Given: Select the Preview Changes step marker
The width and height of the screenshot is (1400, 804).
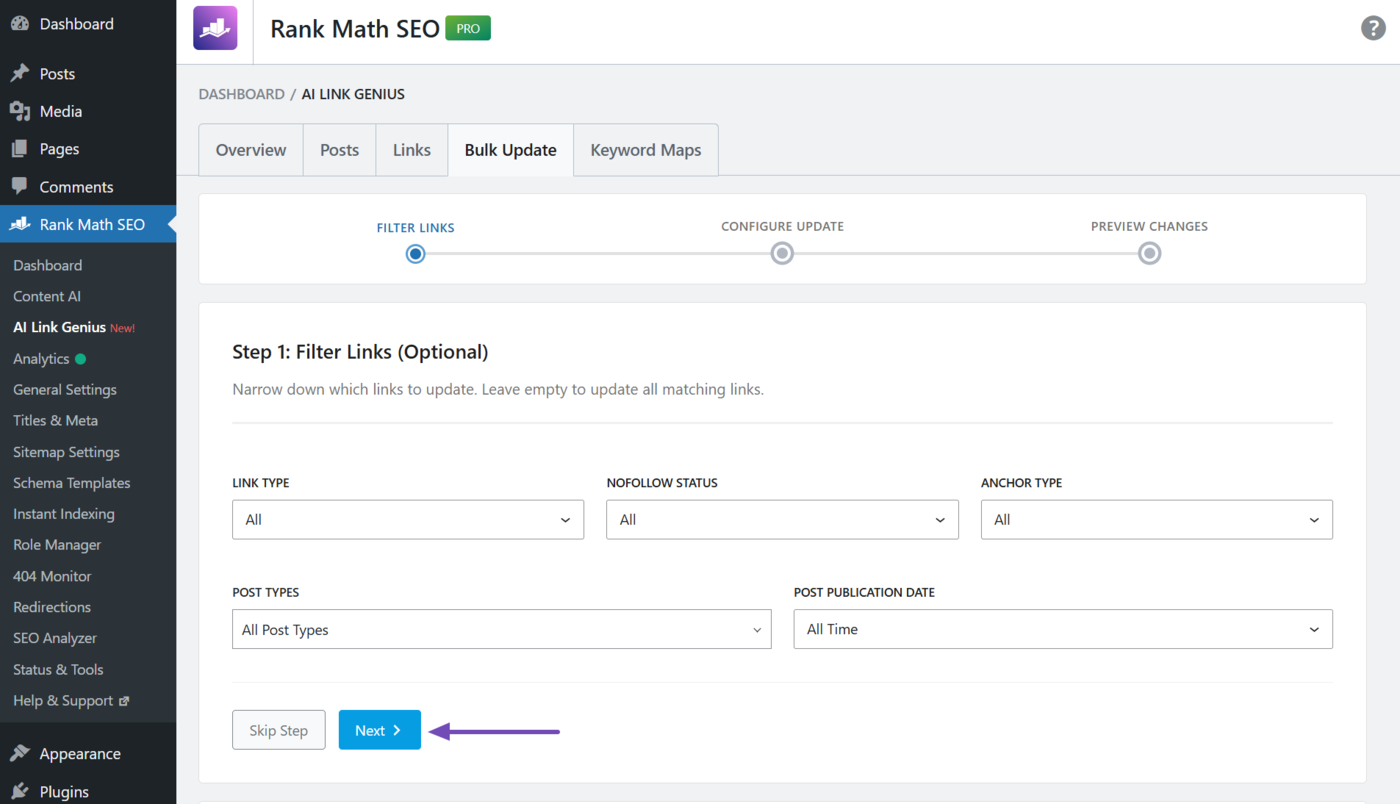Looking at the screenshot, I should 1149,254.
